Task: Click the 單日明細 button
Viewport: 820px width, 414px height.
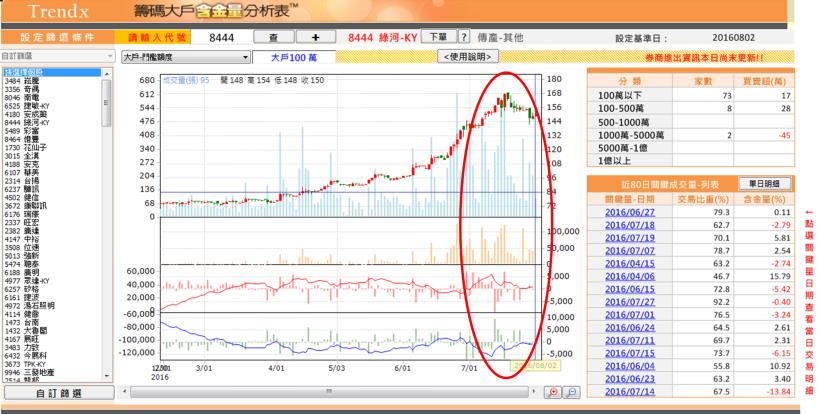Action: (765, 183)
